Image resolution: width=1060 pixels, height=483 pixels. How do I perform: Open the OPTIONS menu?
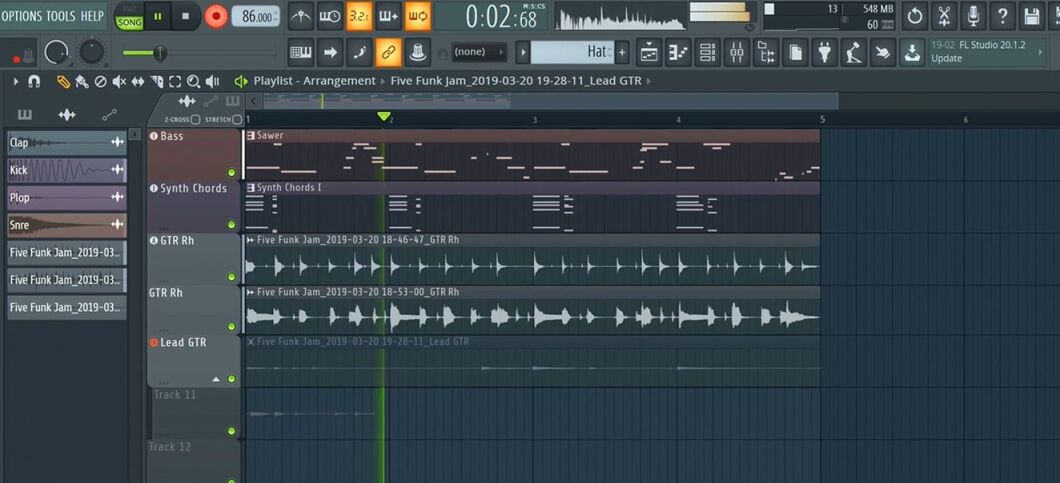click(21, 16)
